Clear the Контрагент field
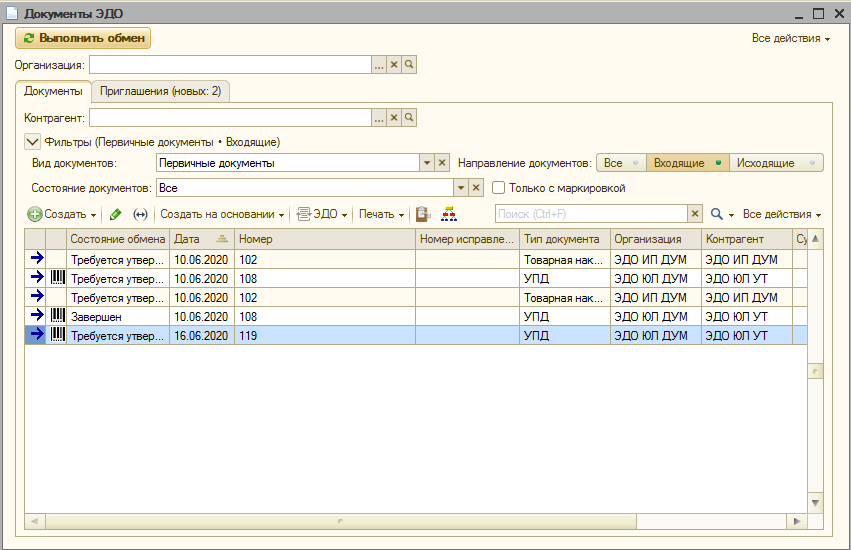Viewport: 851px width, 550px height. click(394, 118)
